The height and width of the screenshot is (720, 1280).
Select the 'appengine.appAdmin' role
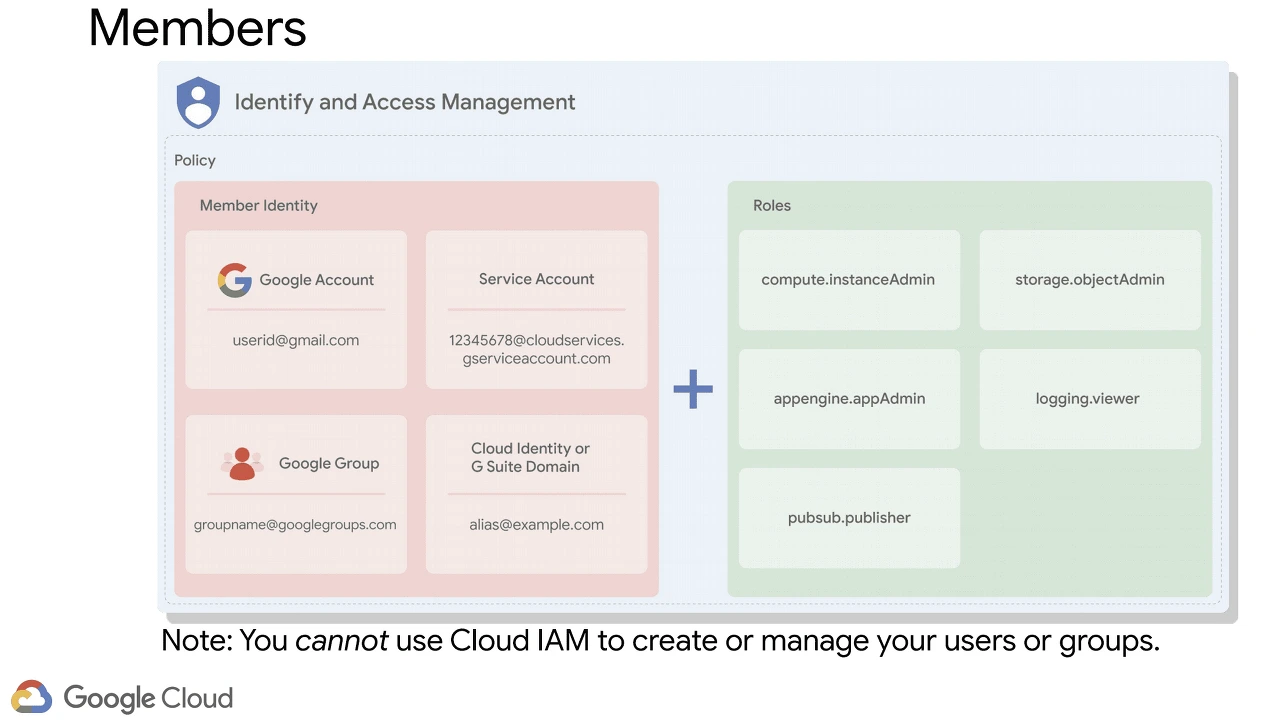(849, 399)
